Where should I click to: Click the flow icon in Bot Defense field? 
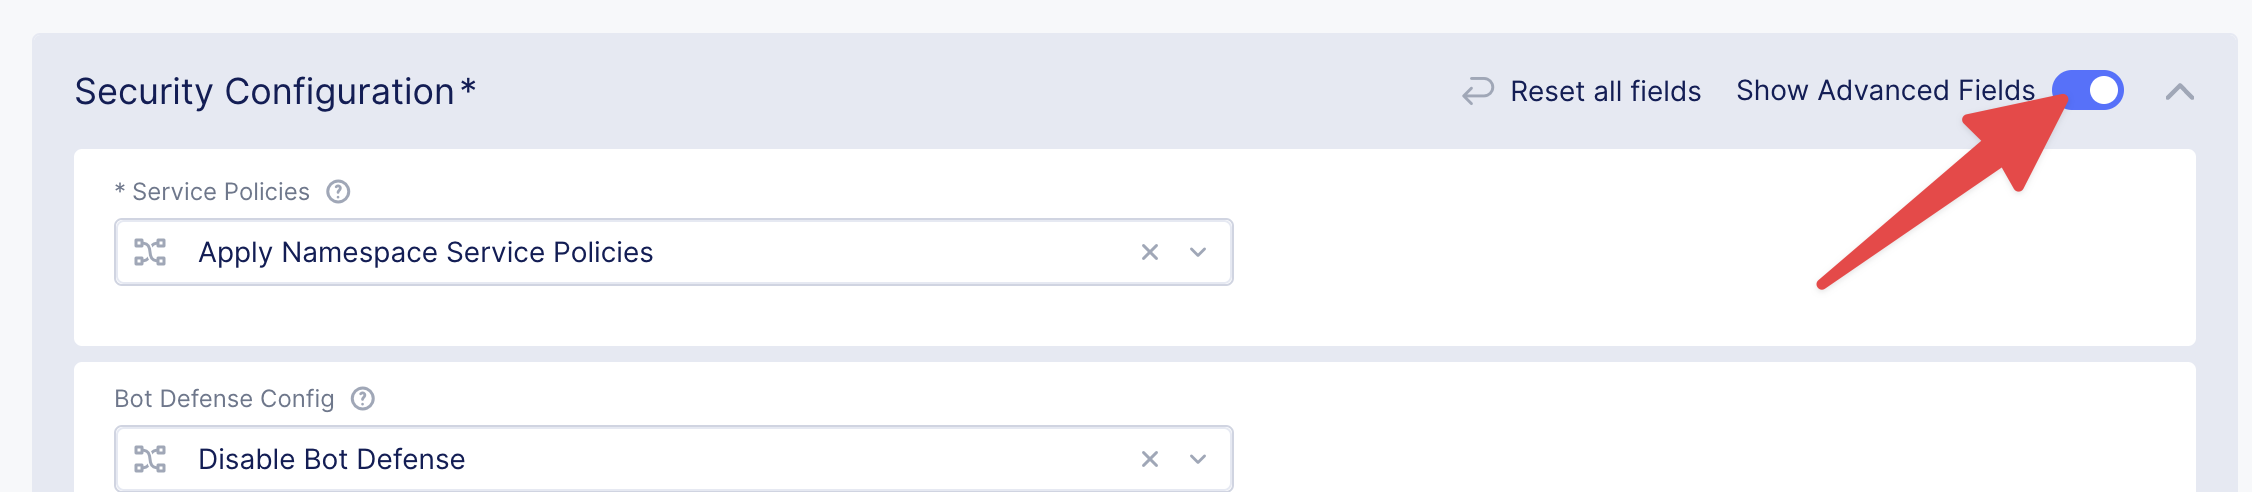pos(150,459)
